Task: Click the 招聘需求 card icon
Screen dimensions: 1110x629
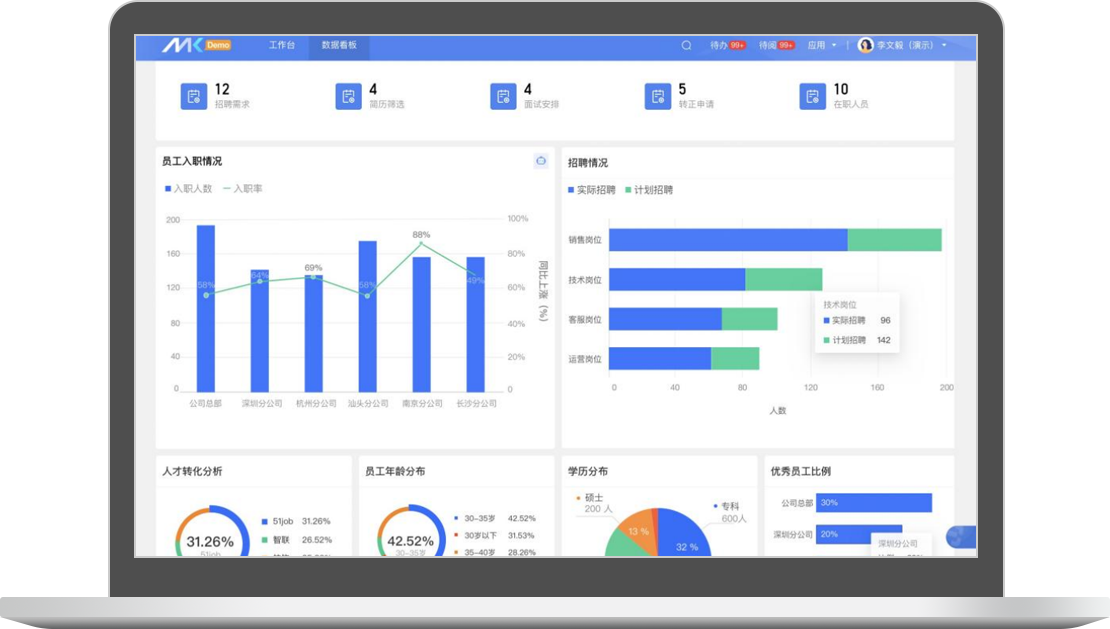Action: pos(193,97)
